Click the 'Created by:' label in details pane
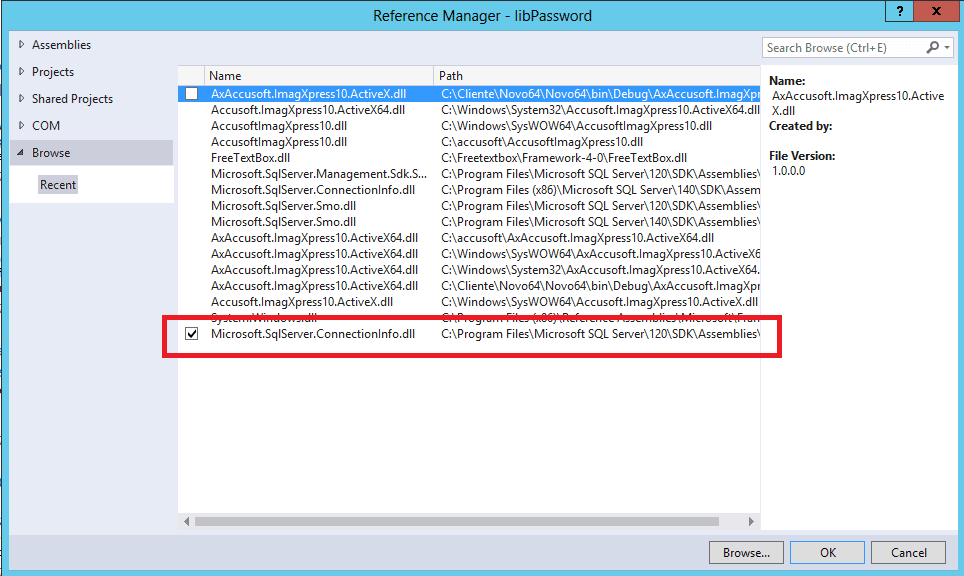The height and width of the screenshot is (576, 964). pyautogui.click(x=800, y=126)
